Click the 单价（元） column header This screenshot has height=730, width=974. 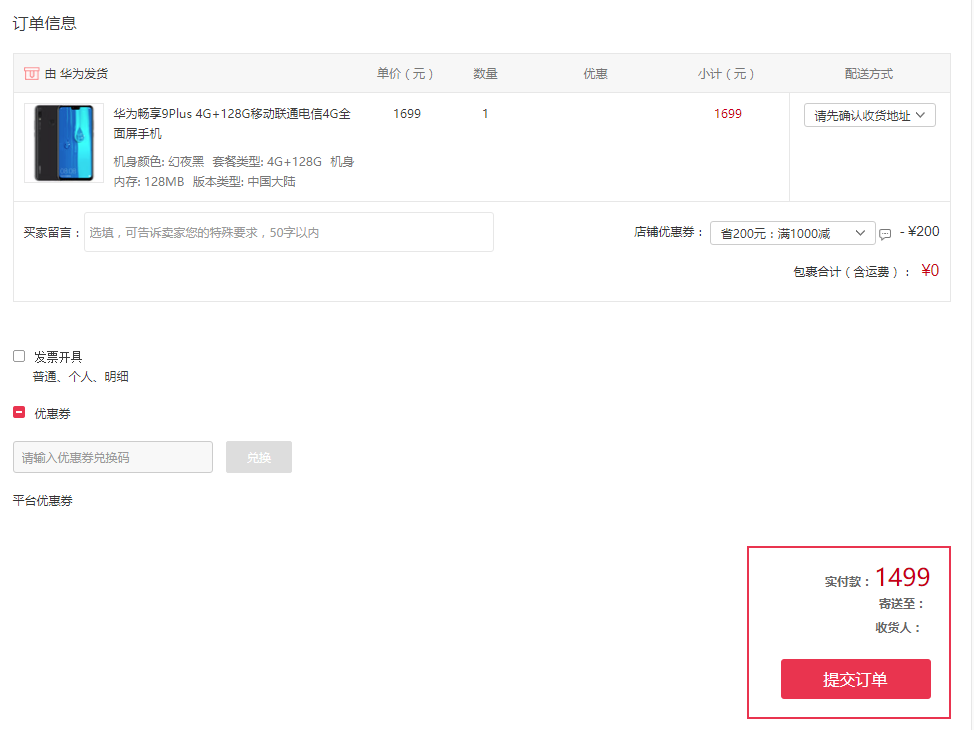[405, 74]
